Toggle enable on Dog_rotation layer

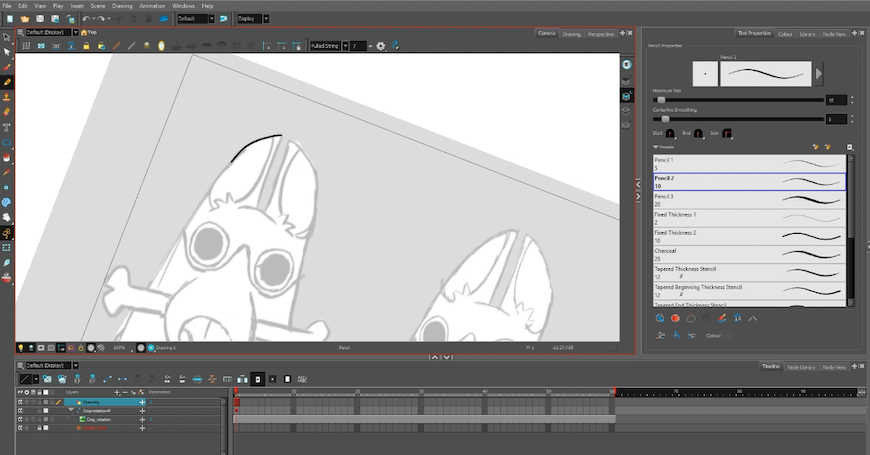pyautogui.click(x=21, y=419)
